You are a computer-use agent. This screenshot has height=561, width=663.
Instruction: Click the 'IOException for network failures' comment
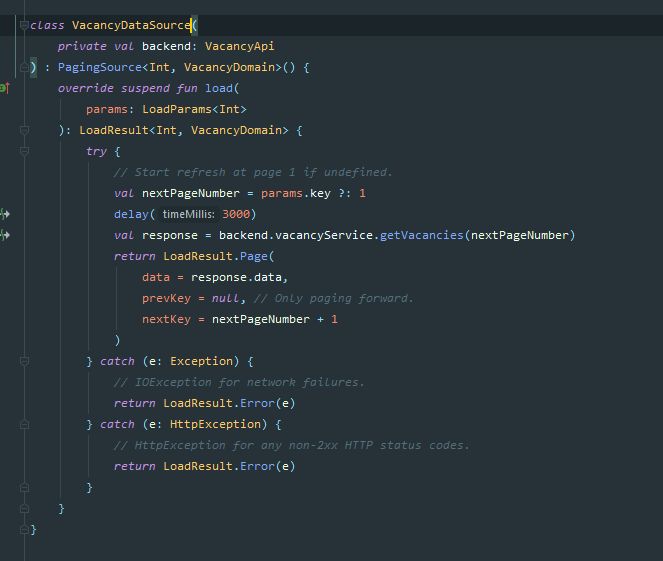[x=239, y=382]
